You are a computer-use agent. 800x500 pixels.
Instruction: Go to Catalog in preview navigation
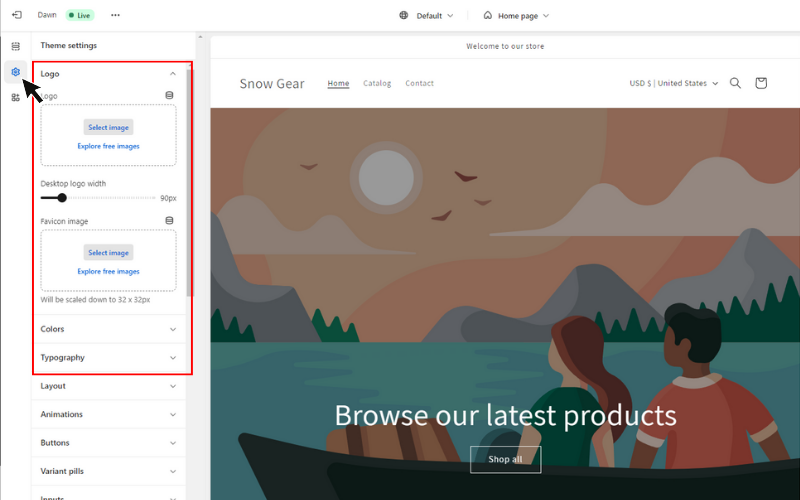pos(377,83)
